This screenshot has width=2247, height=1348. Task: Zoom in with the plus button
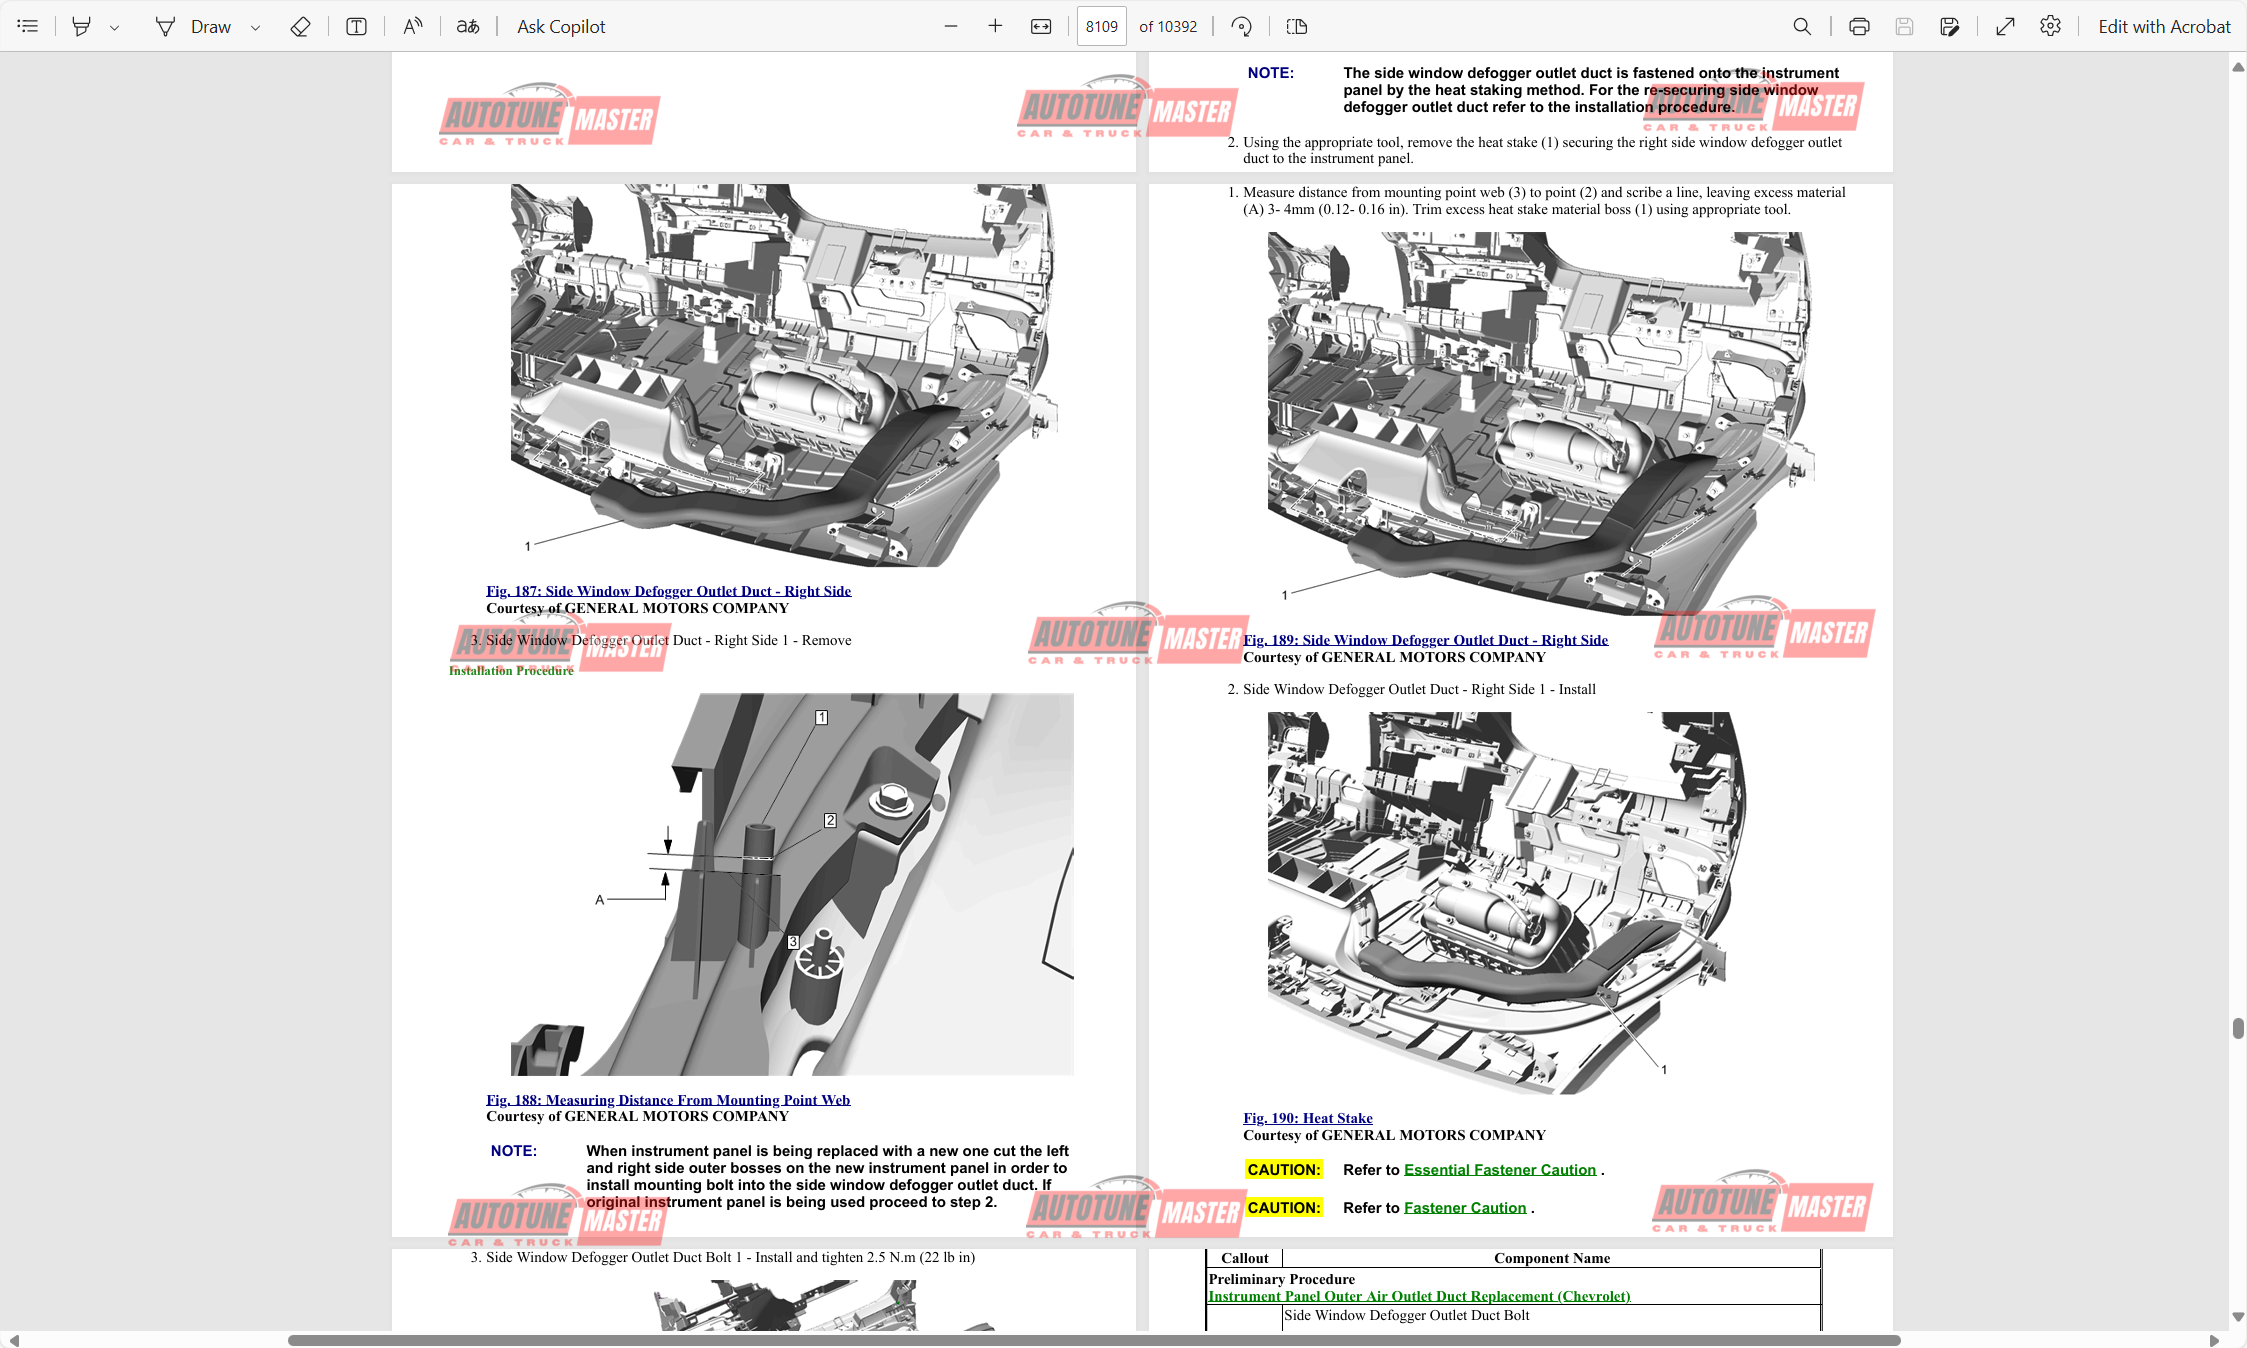click(x=995, y=26)
